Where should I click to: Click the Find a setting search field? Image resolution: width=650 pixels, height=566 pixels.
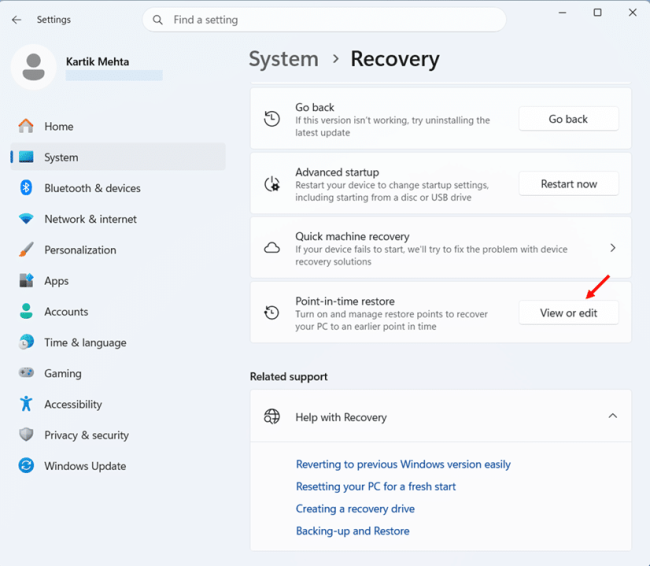pos(324,19)
